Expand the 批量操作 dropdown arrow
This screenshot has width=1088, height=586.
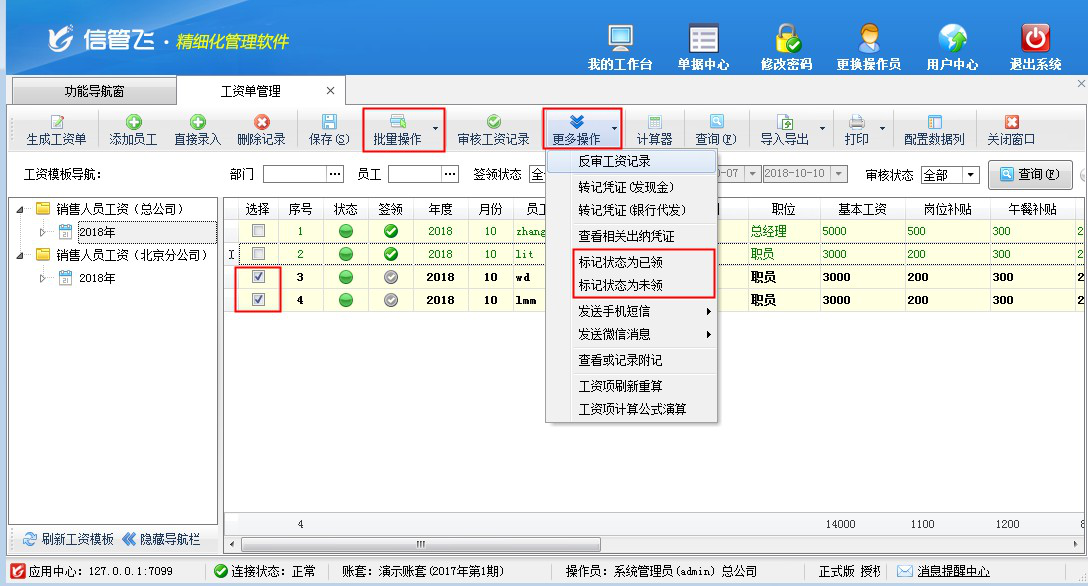(x=435, y=130)
